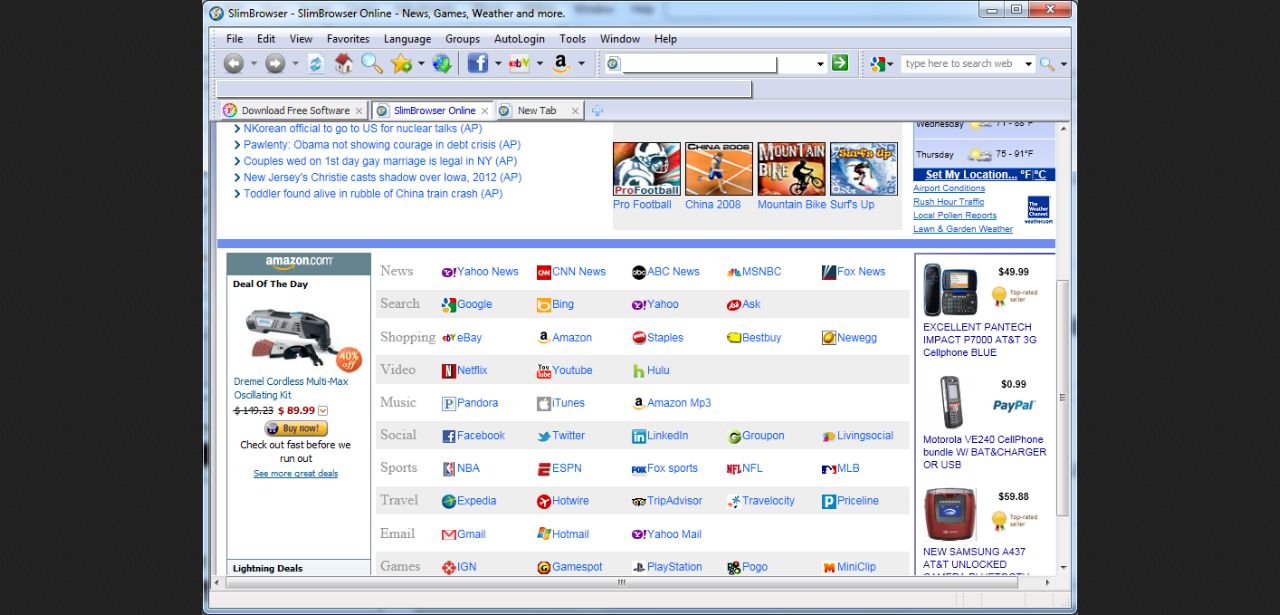Click the horizontal scrollbar thumb at the bottom

tap(621, 582)
